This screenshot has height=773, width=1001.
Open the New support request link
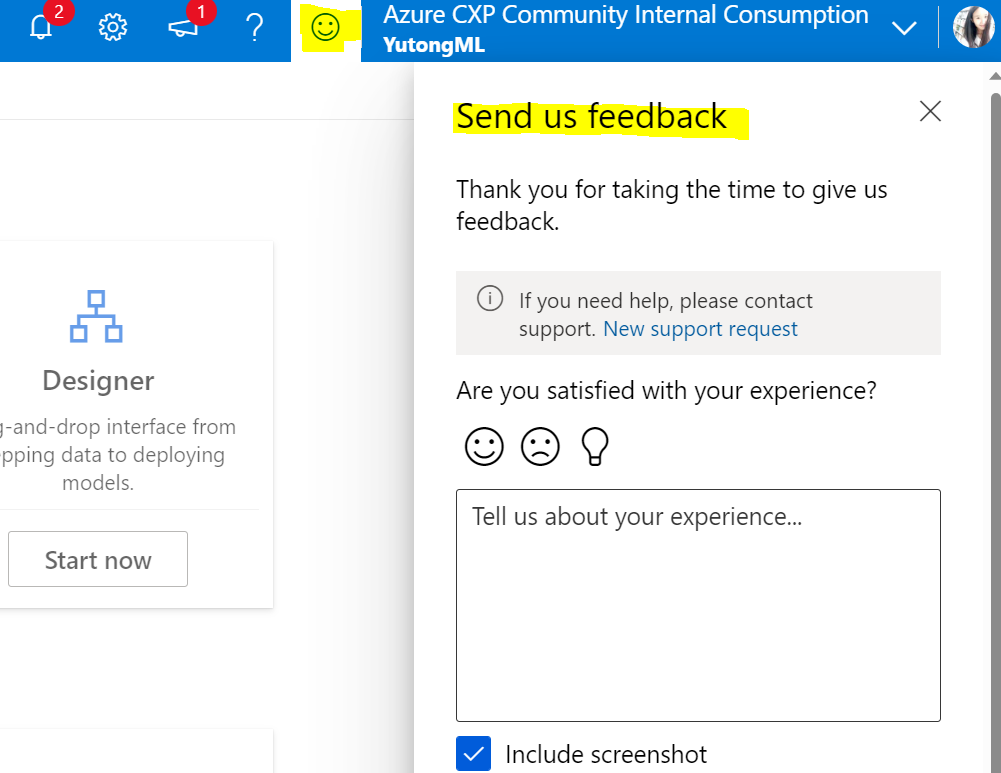click(x=700, y=328)
